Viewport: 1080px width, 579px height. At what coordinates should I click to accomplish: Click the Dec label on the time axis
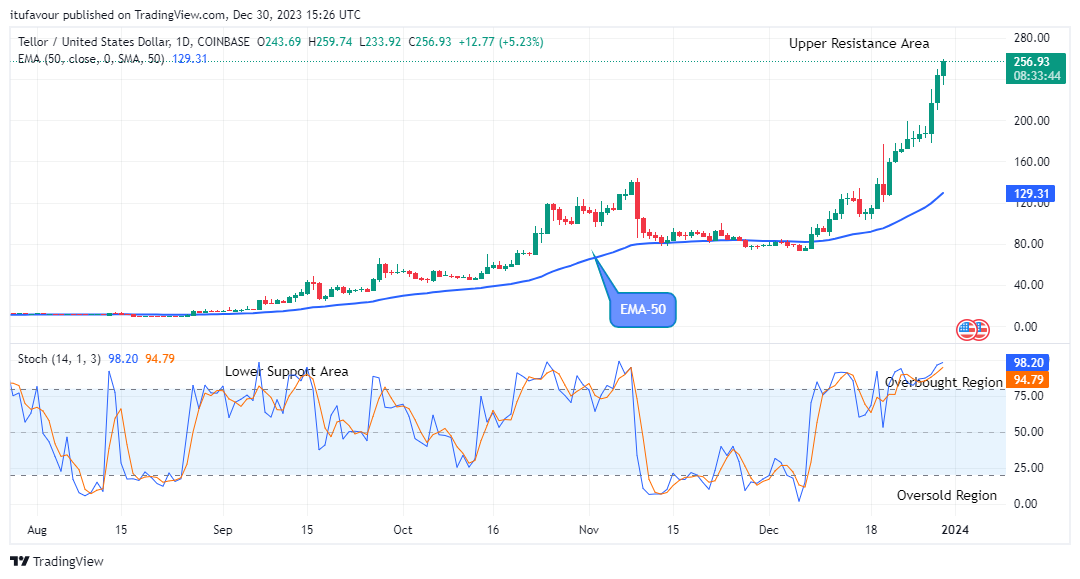point(769,529)
